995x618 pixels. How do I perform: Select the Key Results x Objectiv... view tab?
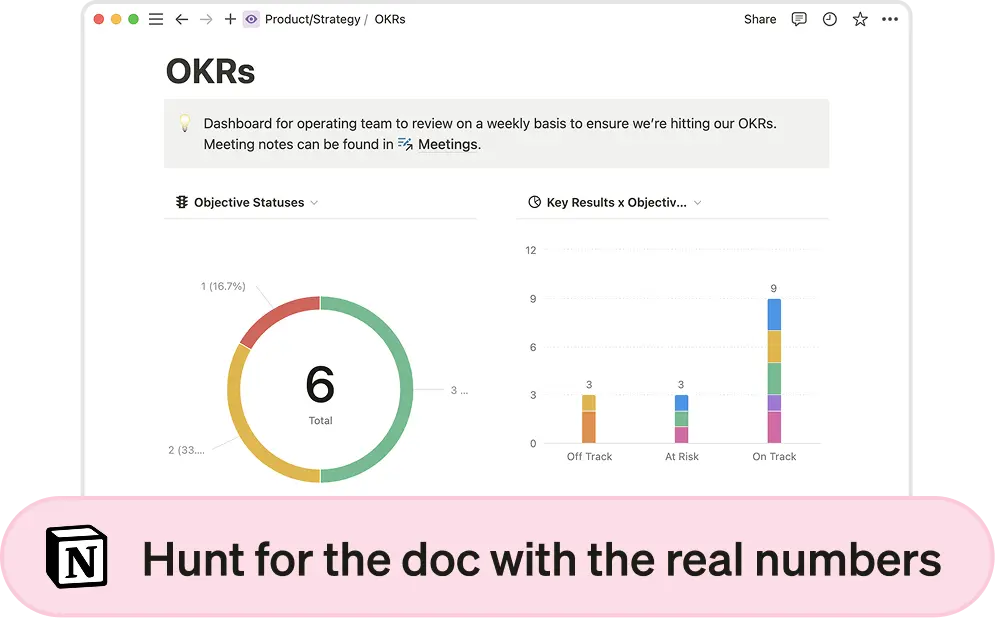pyautogui.click(x=614, y=202)
